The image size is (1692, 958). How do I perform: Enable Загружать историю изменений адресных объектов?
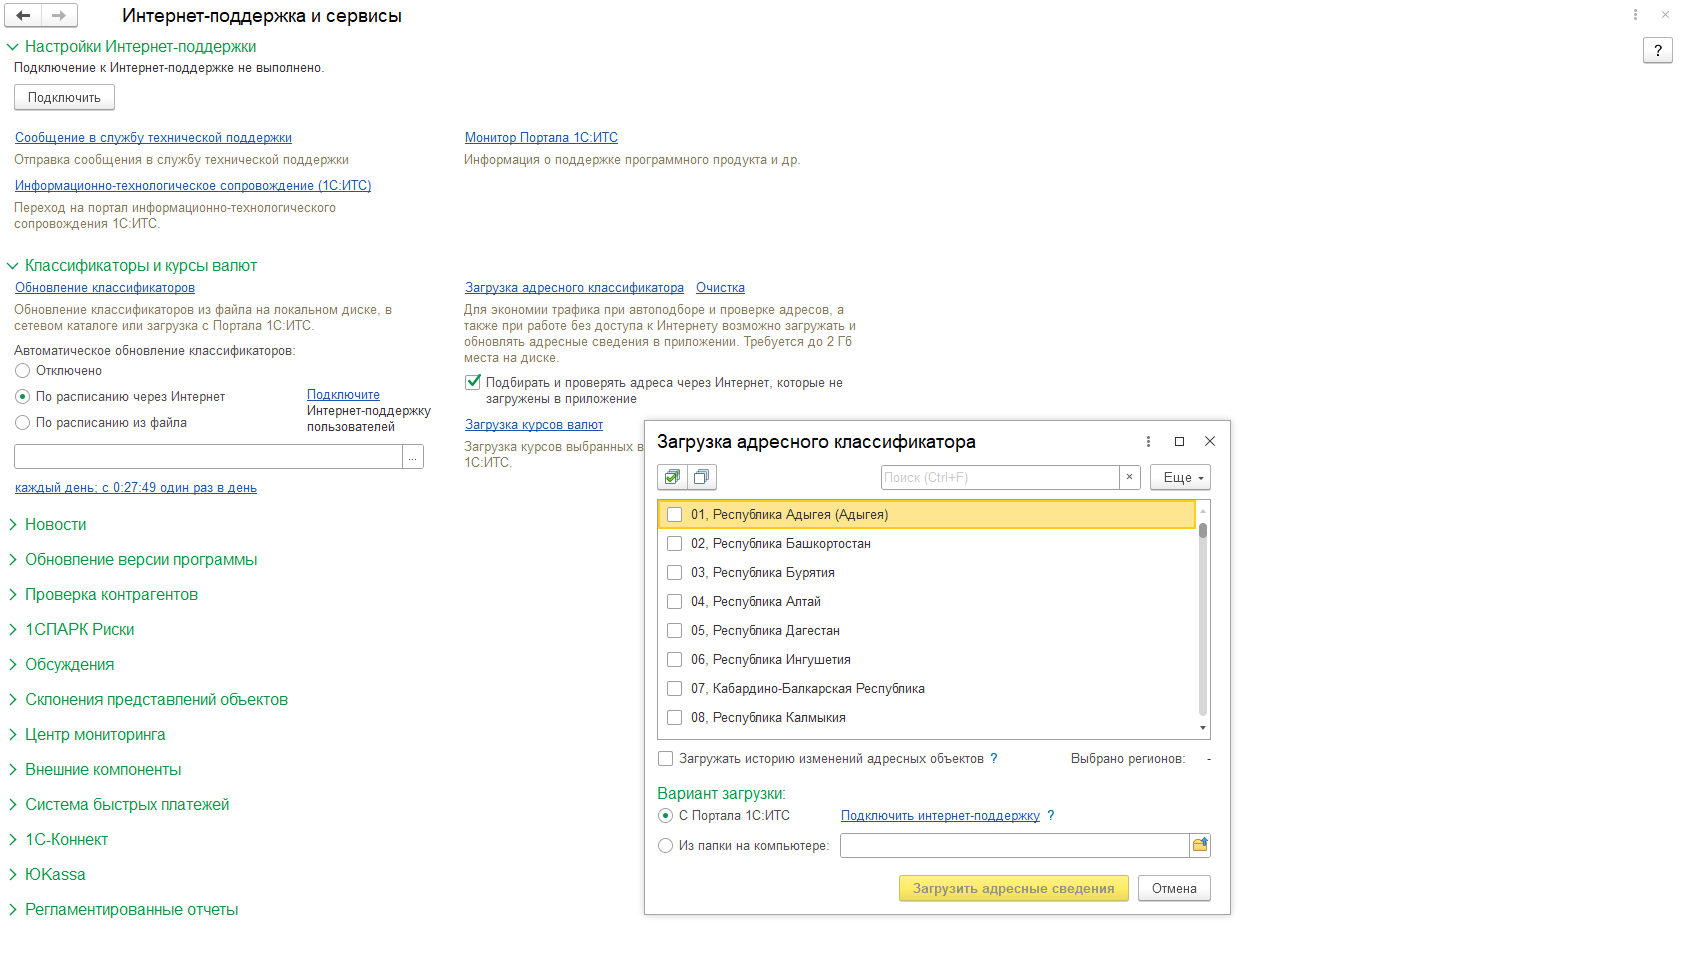[666, 759]
